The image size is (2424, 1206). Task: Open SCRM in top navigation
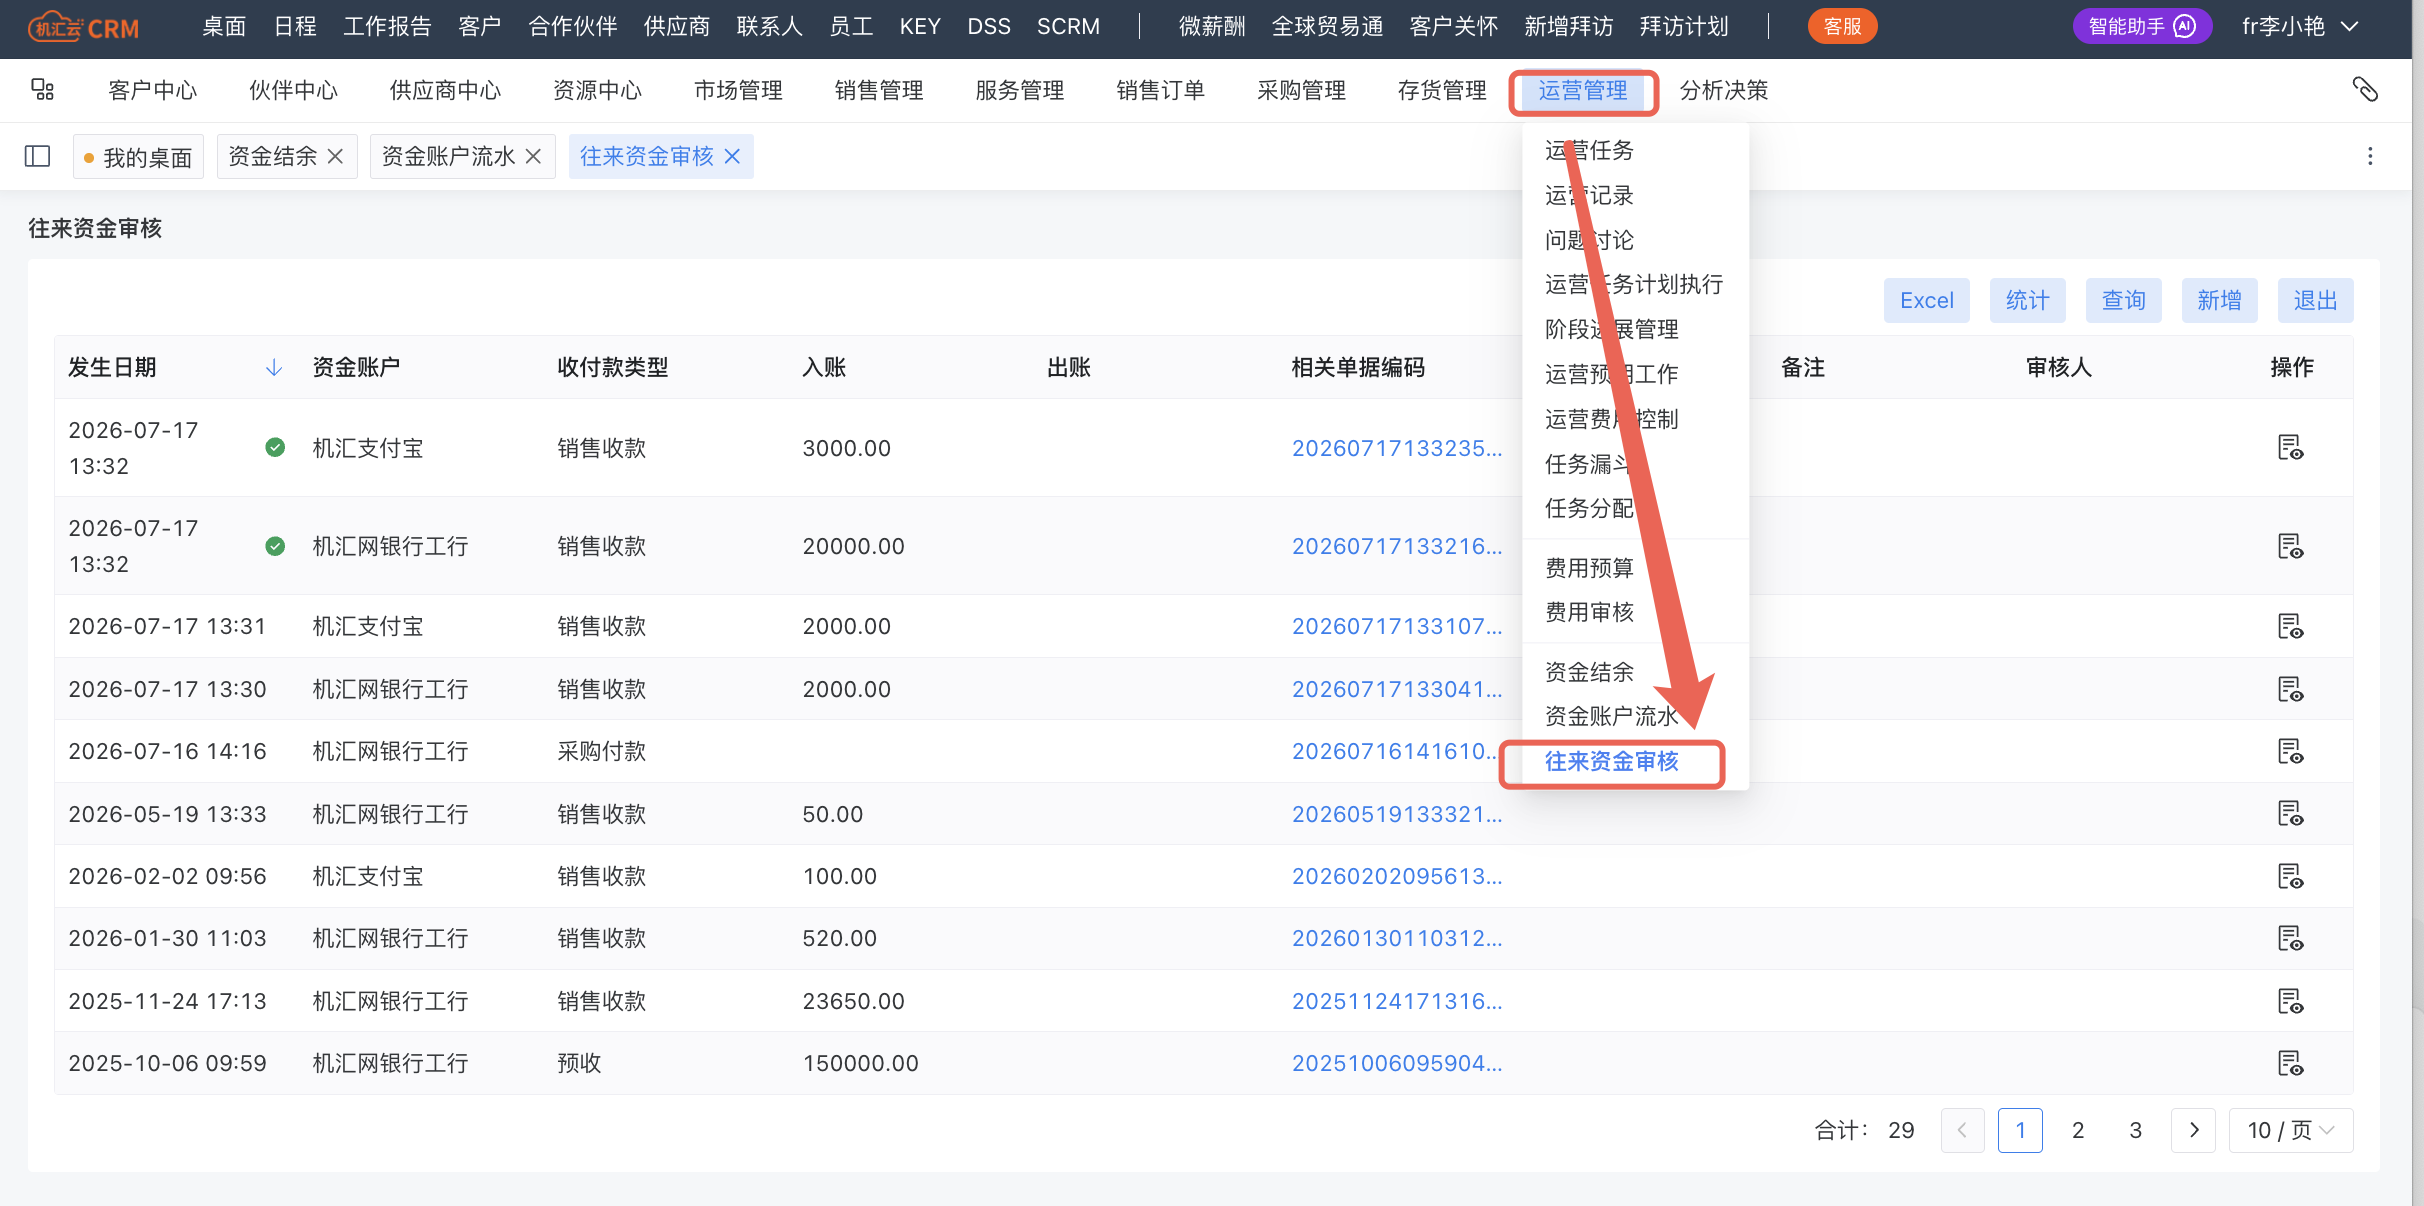tap(1068, 27)
